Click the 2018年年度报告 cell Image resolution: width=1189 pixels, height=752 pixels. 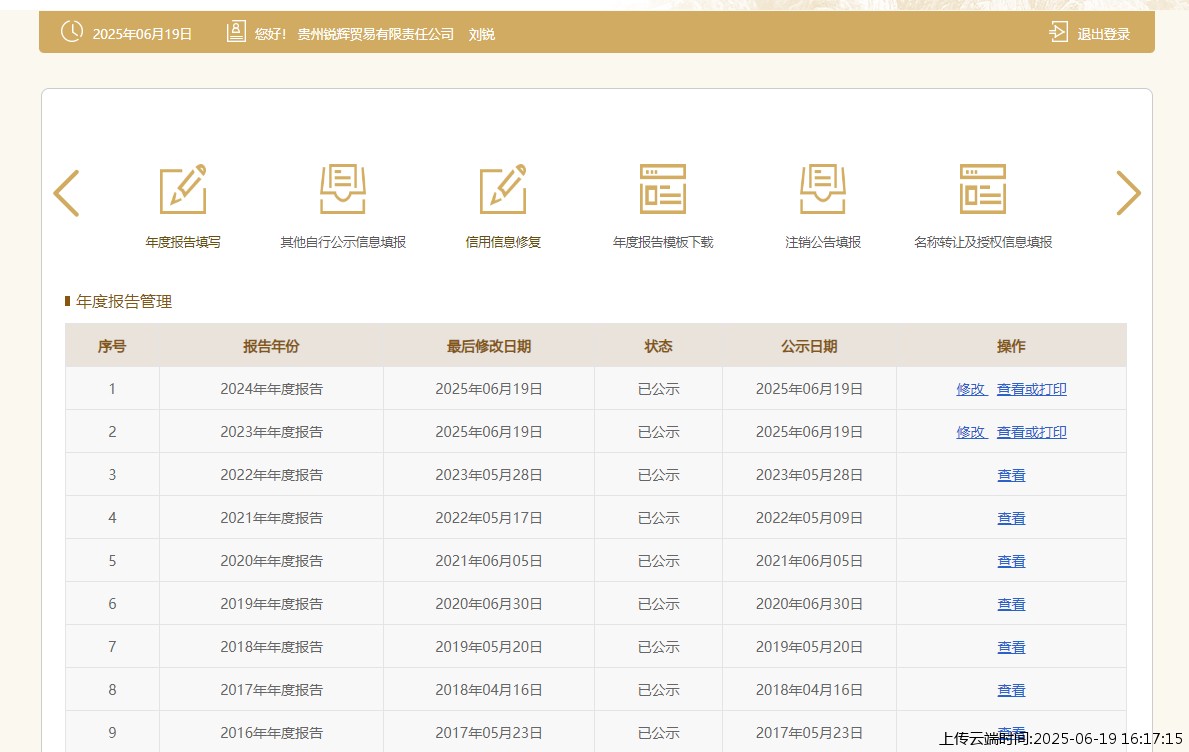[x=271, y=647]
